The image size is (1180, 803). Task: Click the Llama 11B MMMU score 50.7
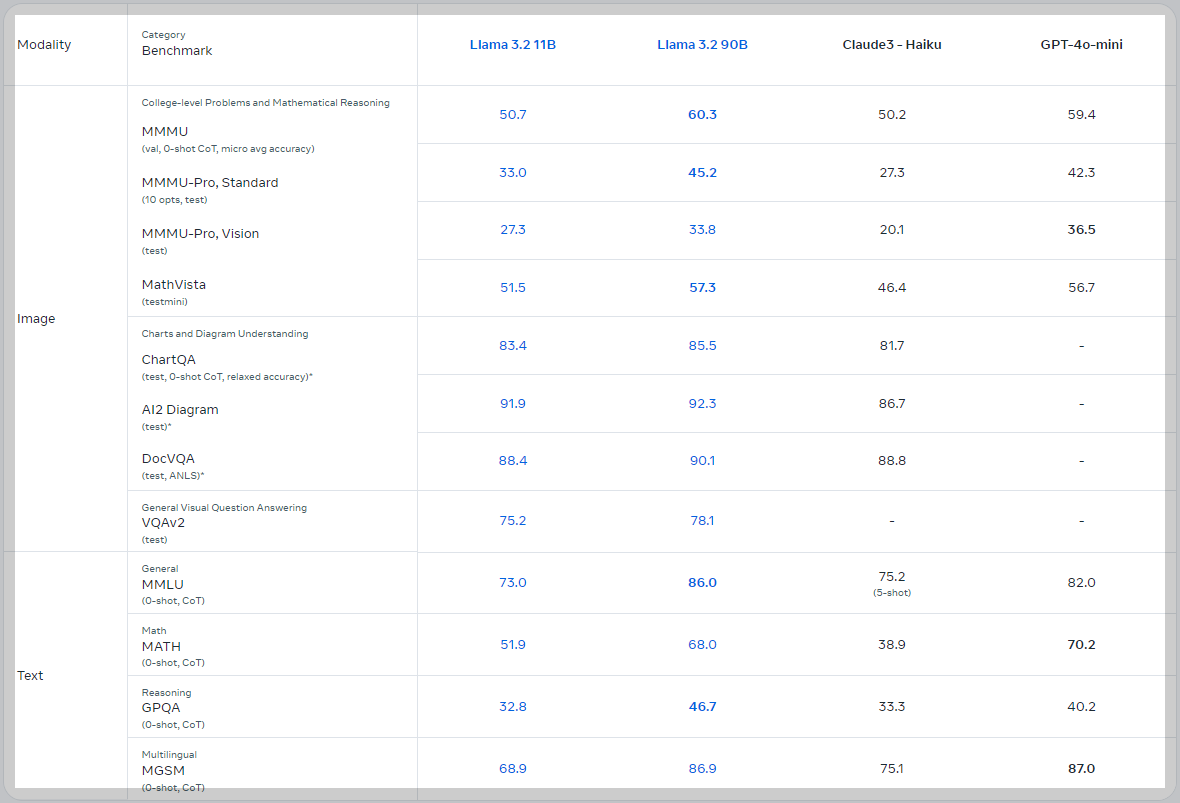click(x=512, y=114)
